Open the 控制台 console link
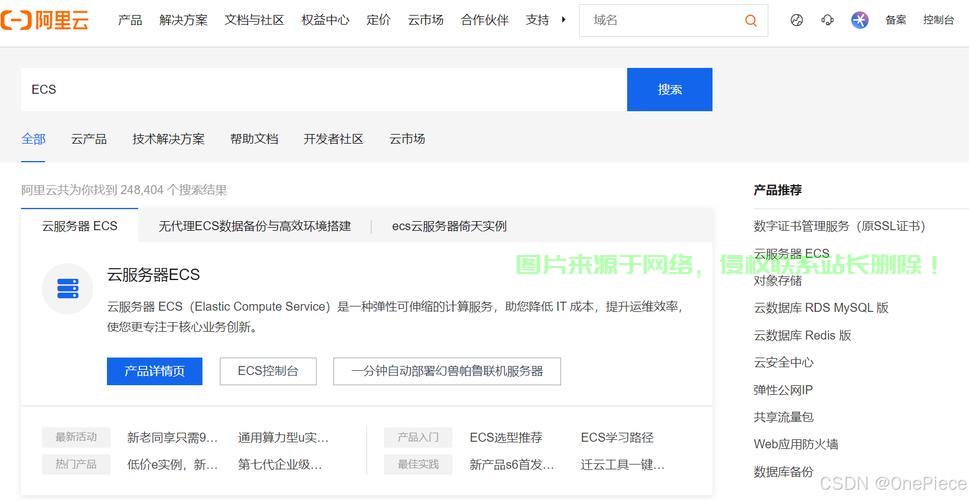Image resolution: width=969 pixels, height=500 pixels. [x=939, y=20]
